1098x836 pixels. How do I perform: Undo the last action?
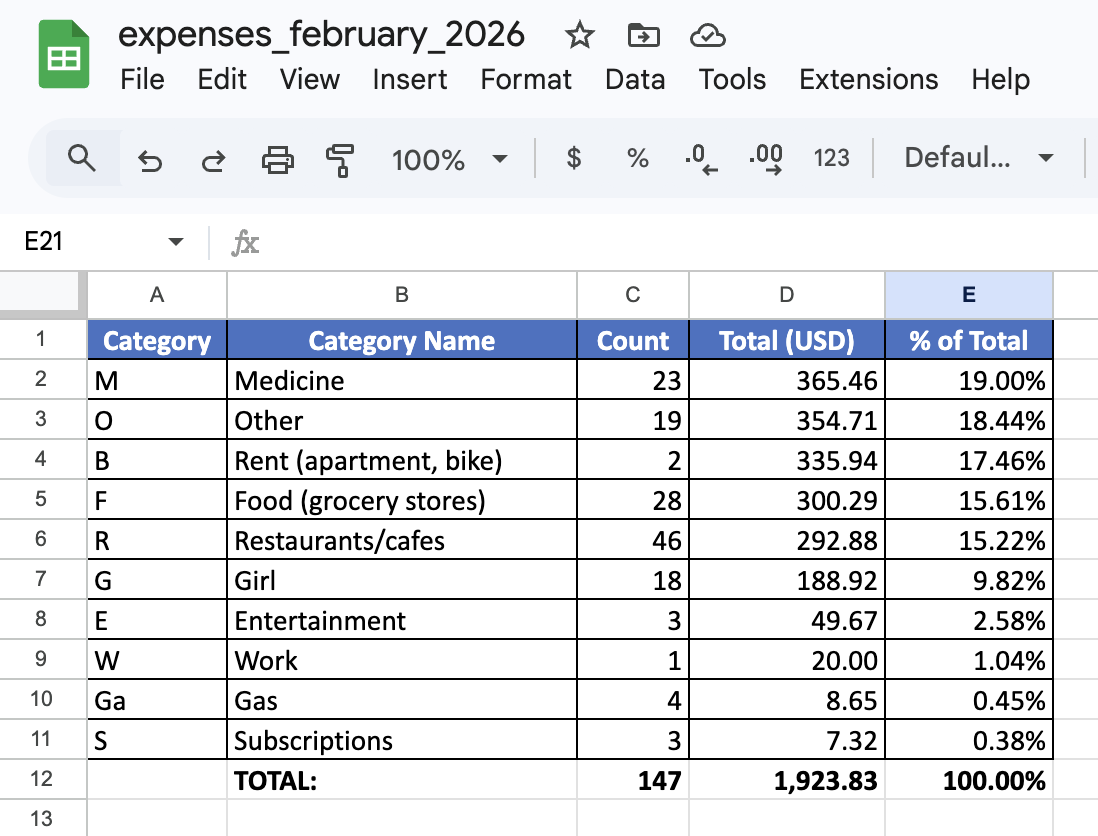[150, 160]
